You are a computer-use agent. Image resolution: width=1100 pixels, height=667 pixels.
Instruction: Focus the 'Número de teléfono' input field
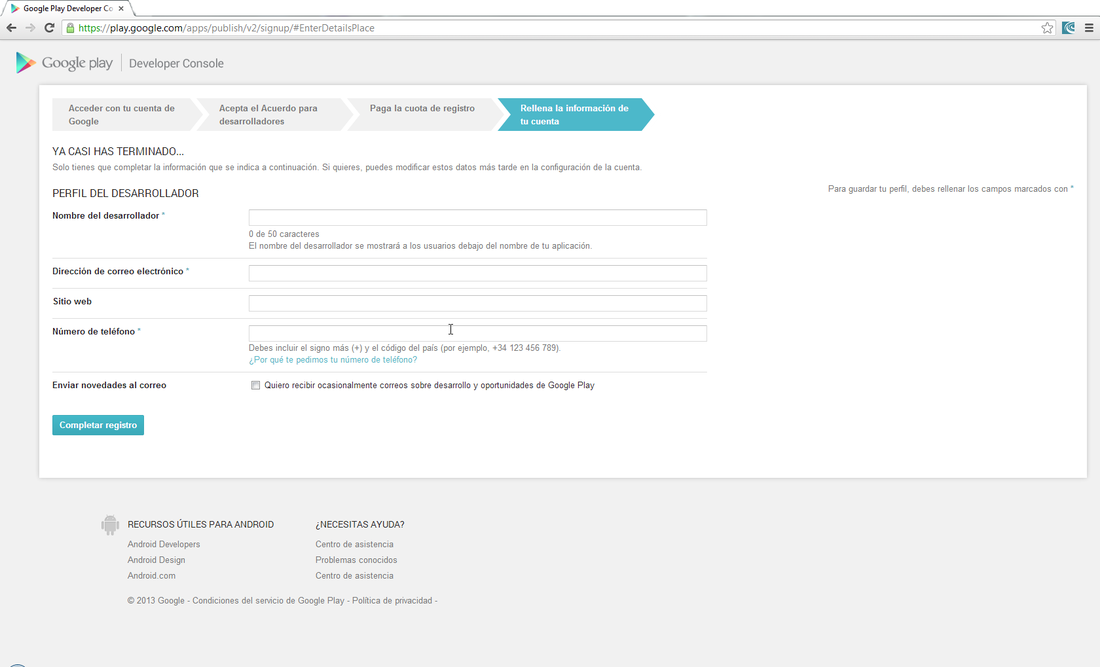click(x=477, y=333)
